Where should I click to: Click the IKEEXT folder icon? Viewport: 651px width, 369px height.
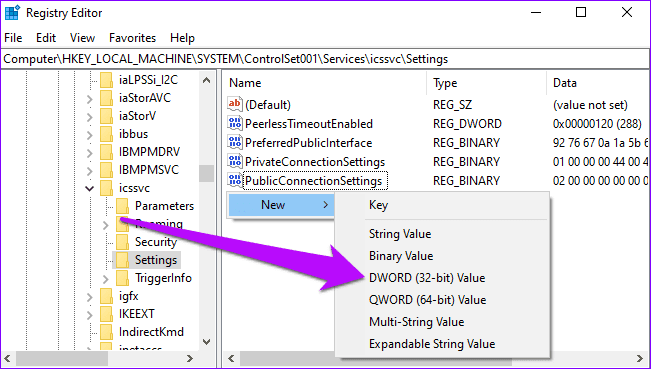coord(106,314)
